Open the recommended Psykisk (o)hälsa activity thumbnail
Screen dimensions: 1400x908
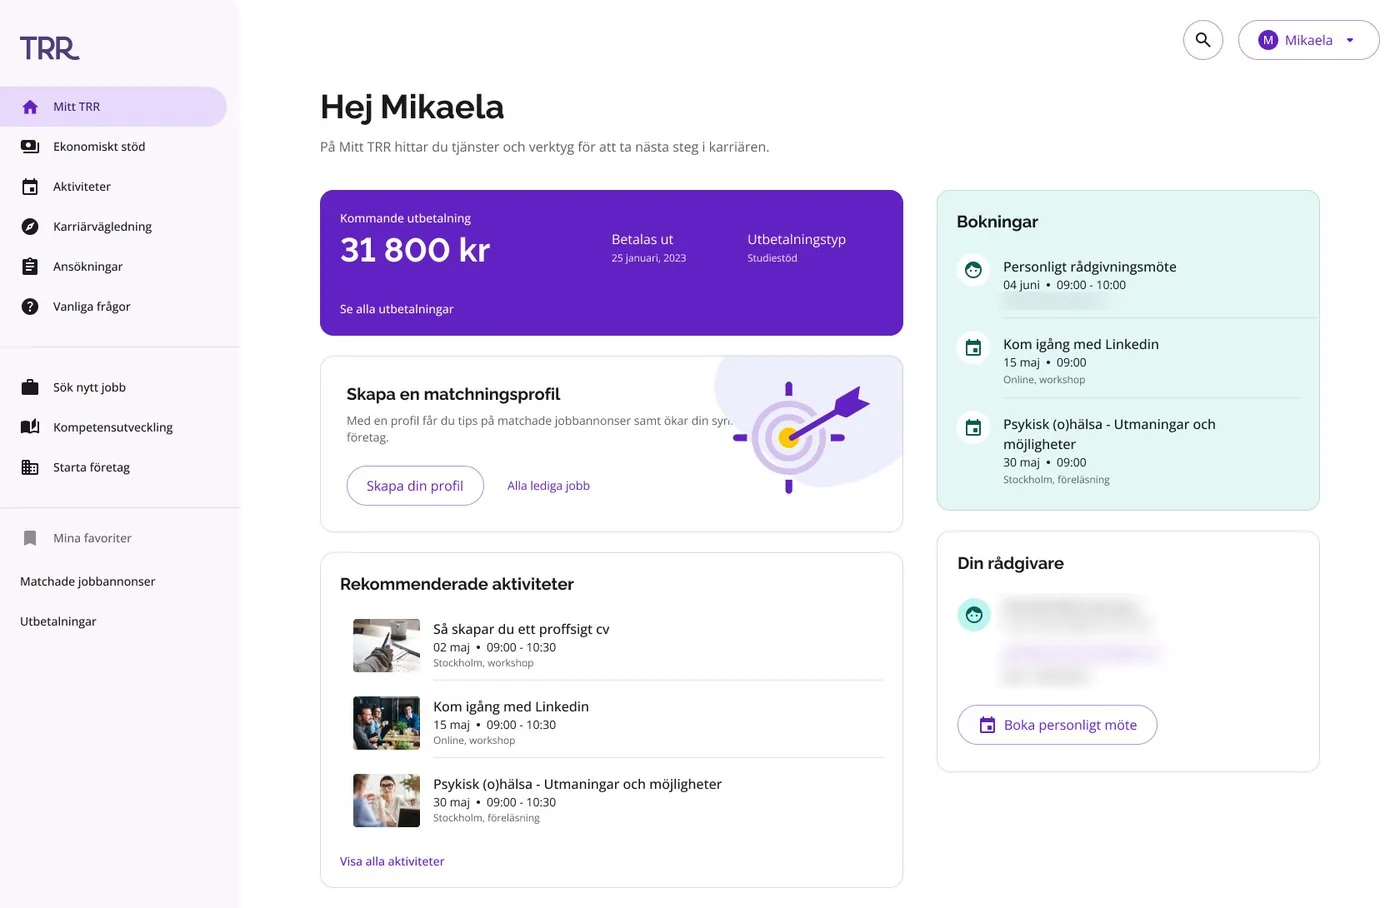pyautogui.click(x=386, y=800)
